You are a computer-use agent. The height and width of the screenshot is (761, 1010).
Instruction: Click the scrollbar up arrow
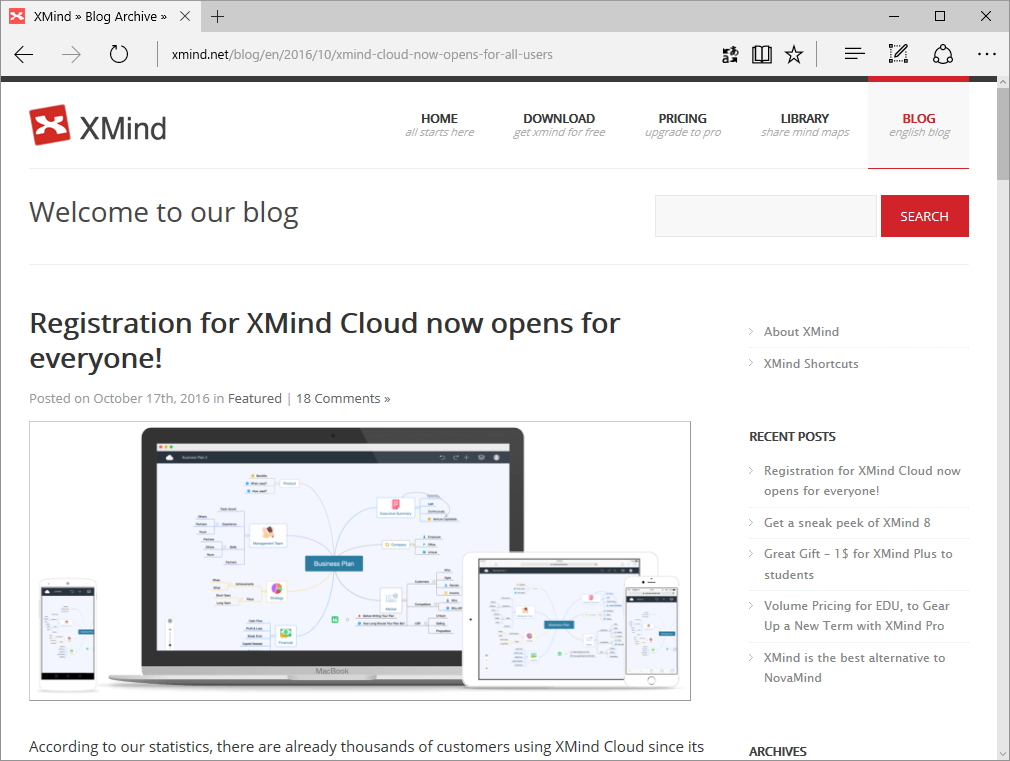coord(1003,82)
